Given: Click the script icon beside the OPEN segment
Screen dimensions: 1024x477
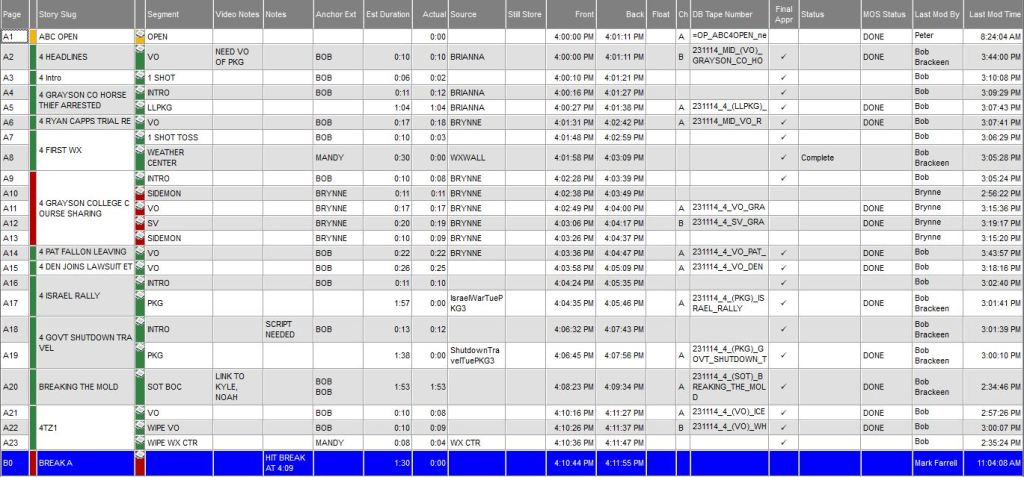Looking at the screenshot, I should click(x=139, y=36).
